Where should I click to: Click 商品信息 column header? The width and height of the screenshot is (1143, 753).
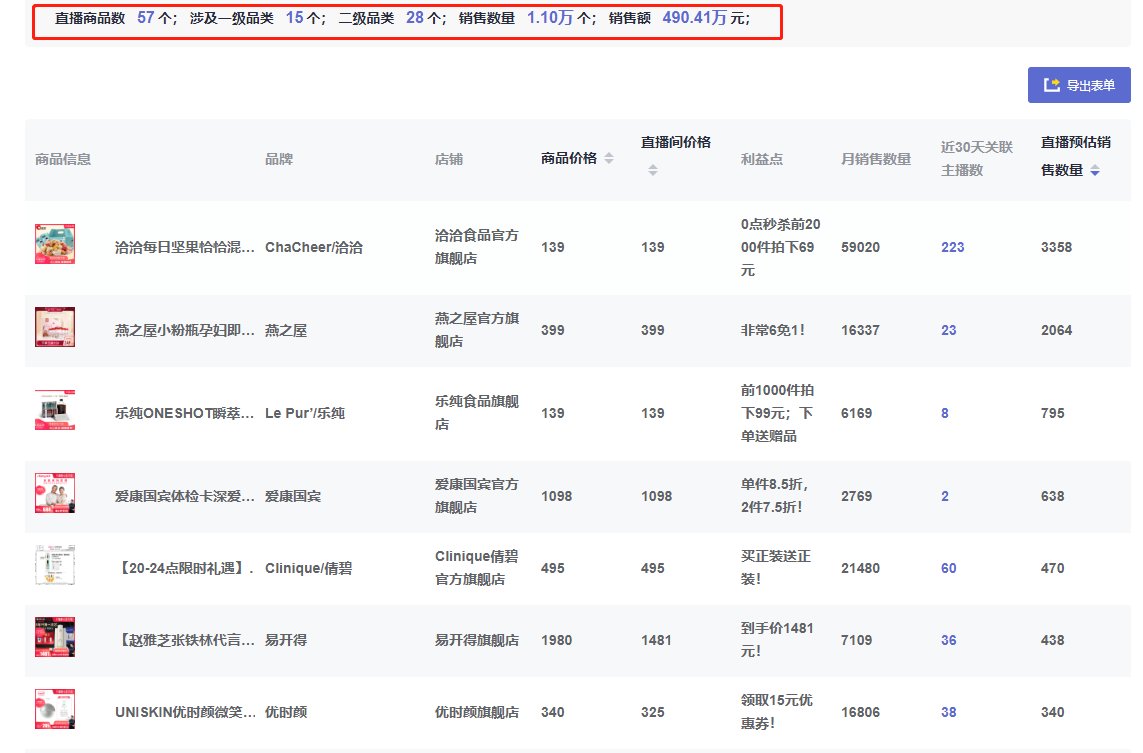(x=63, y=159)
